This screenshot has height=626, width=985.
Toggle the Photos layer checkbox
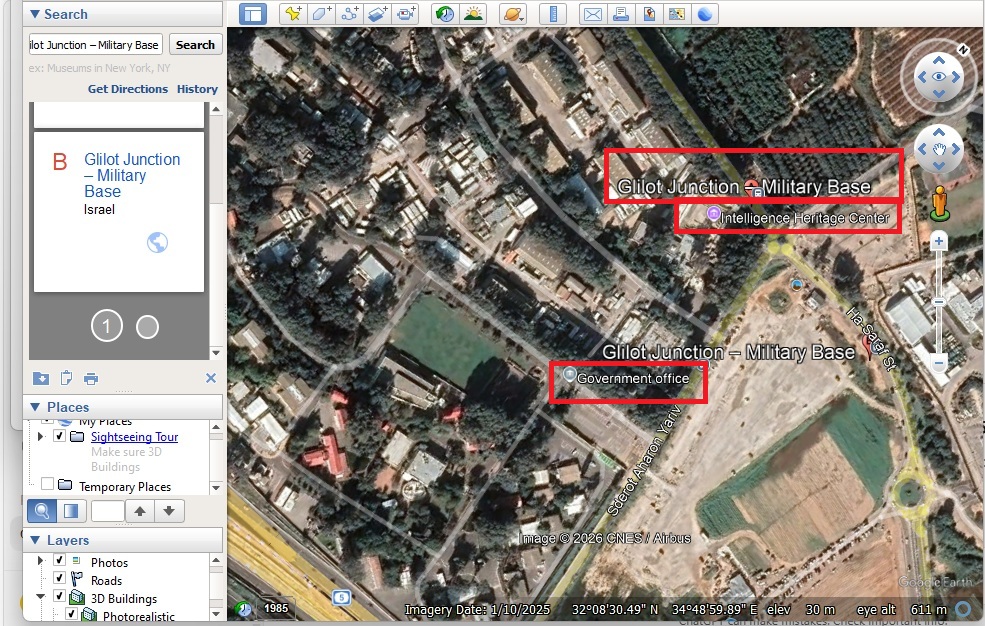(59, 562)
